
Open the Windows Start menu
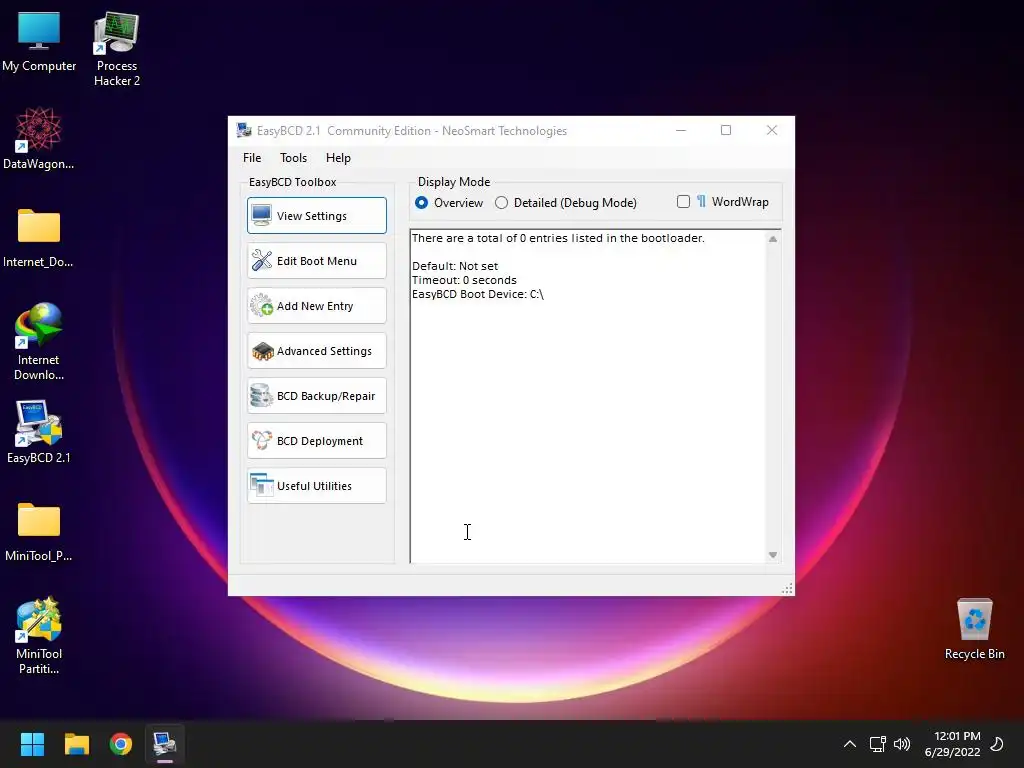(x=32, y=744)
